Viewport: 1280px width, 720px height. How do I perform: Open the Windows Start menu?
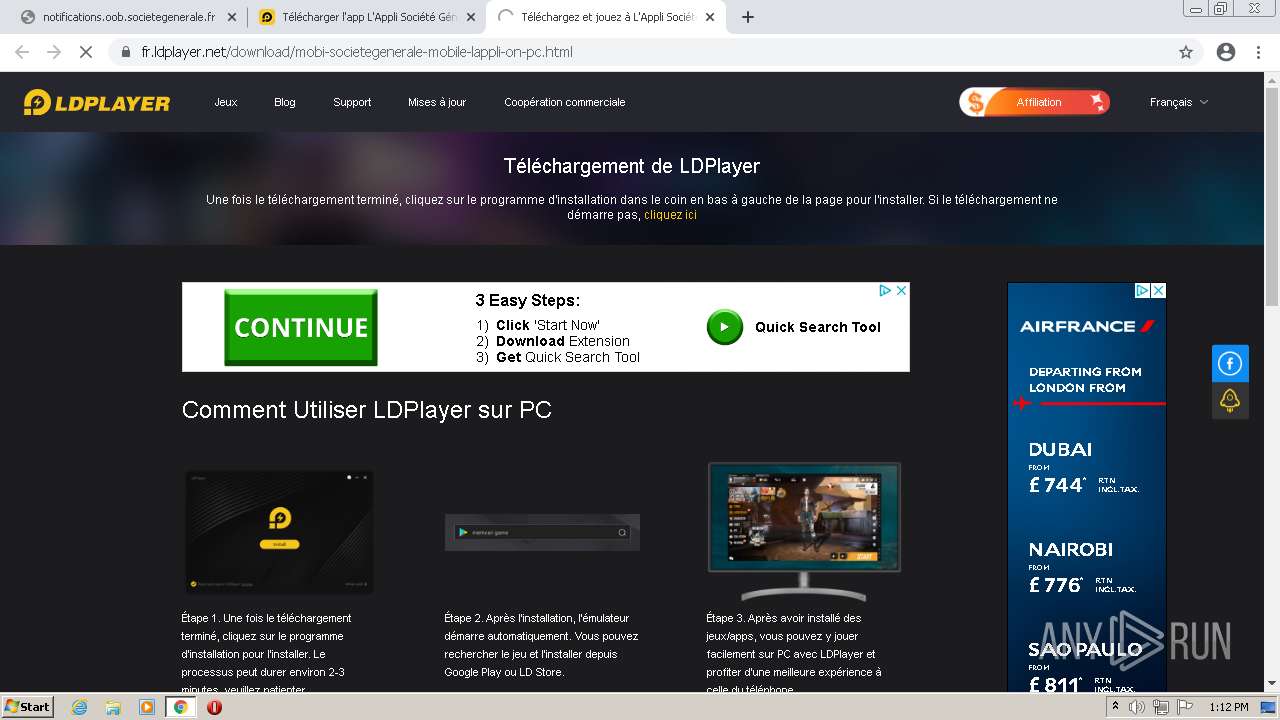click(28, 706)
